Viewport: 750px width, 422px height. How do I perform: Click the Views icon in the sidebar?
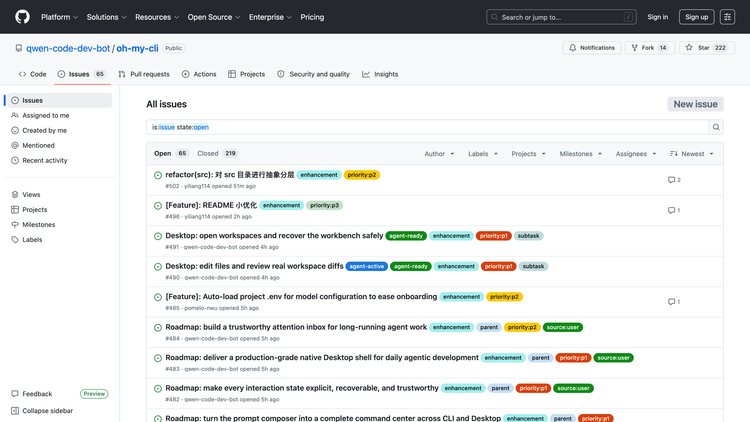(x=15, y=195)
